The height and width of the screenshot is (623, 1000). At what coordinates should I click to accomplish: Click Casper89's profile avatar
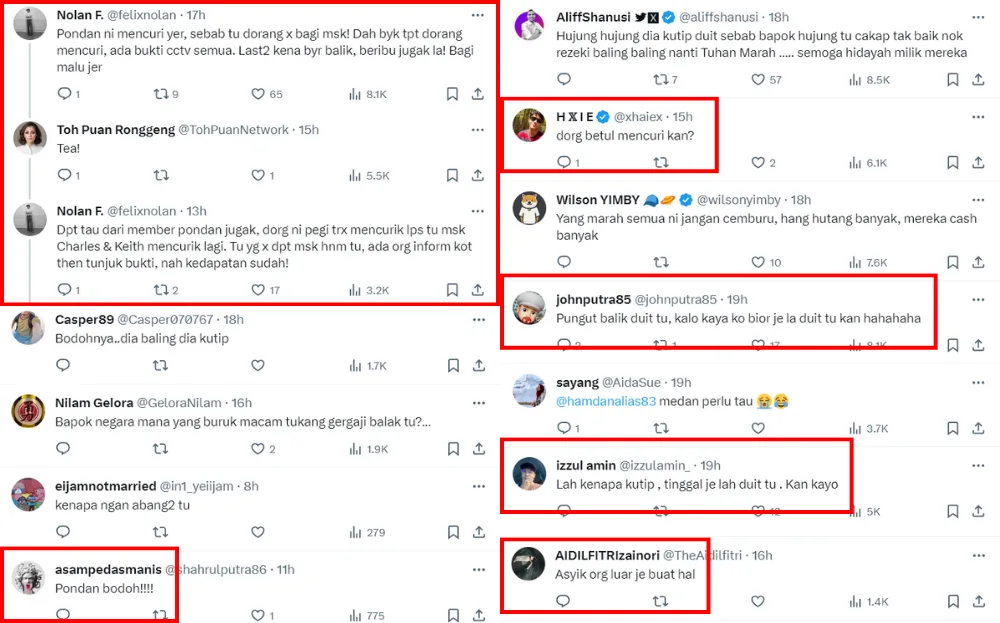point(29,327)
